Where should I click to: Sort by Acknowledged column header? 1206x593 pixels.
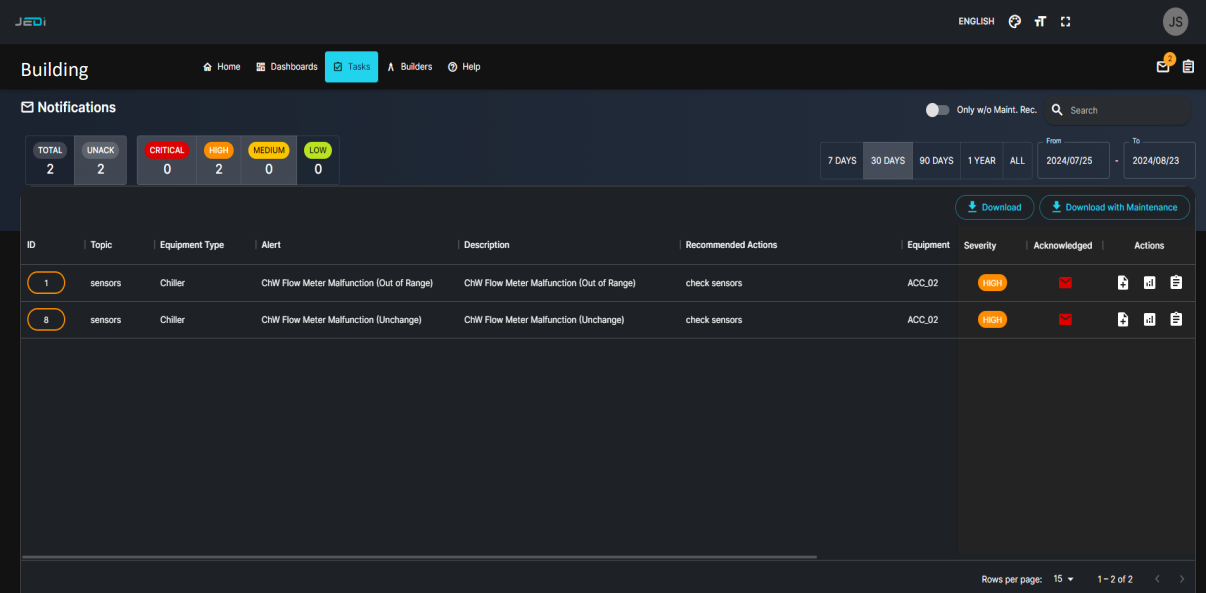1063,245
